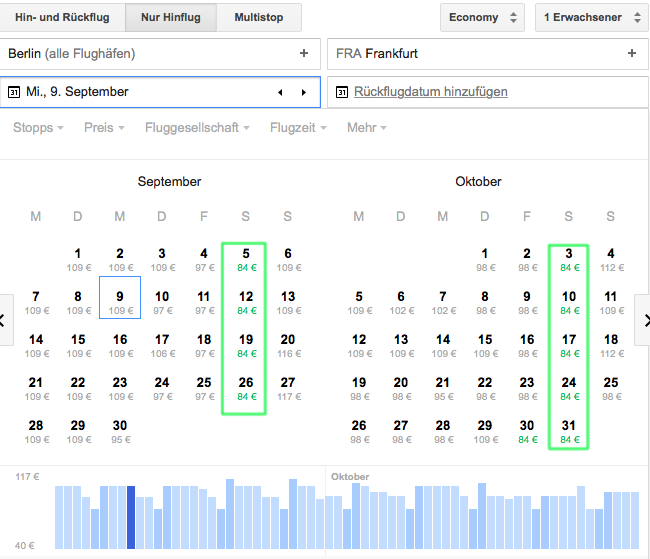Viewport: 650px width, 559px height.
Task: Select September 27 at 117 €
Action: 288,389
